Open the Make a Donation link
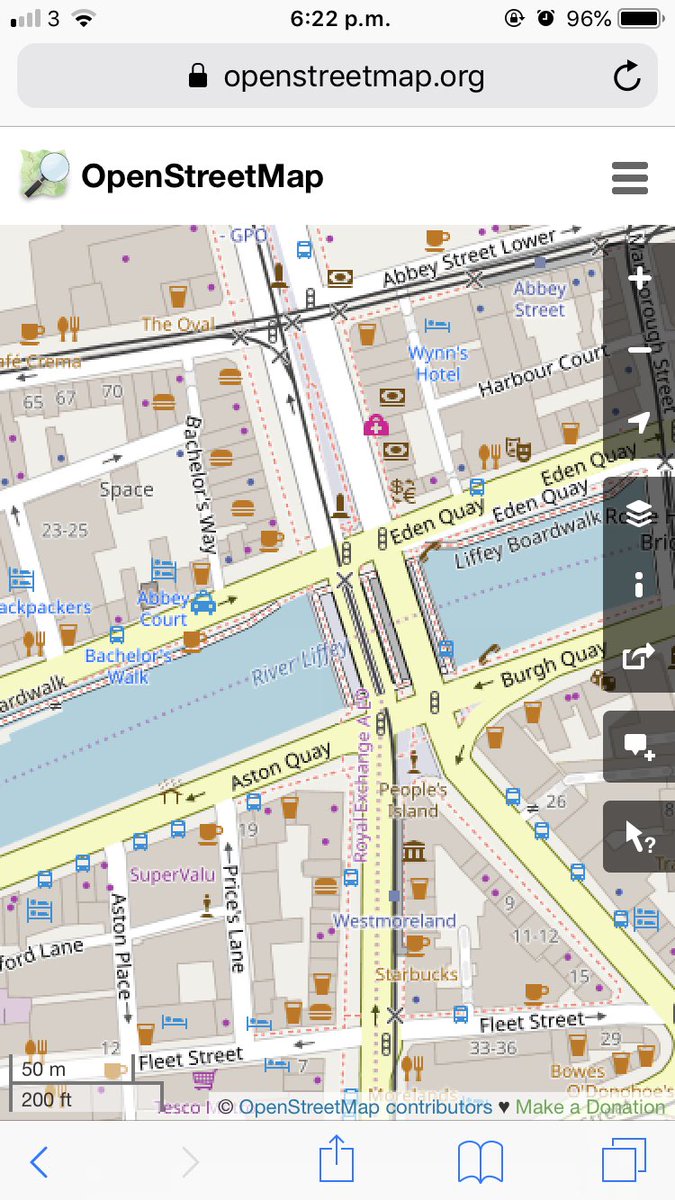This screenshot has width=675, height=1200. pyautogui.click(x=590, y=1107)
